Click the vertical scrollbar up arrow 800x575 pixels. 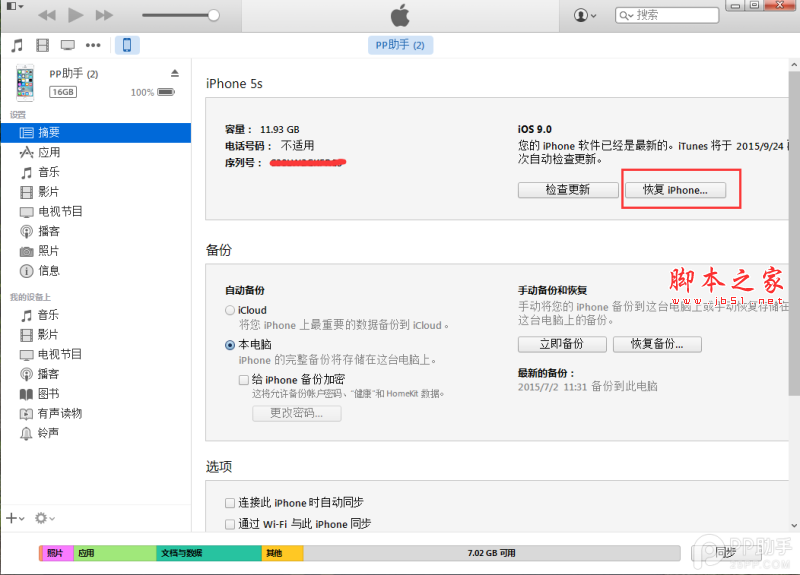pyautogui.click(x=794, y=65)
